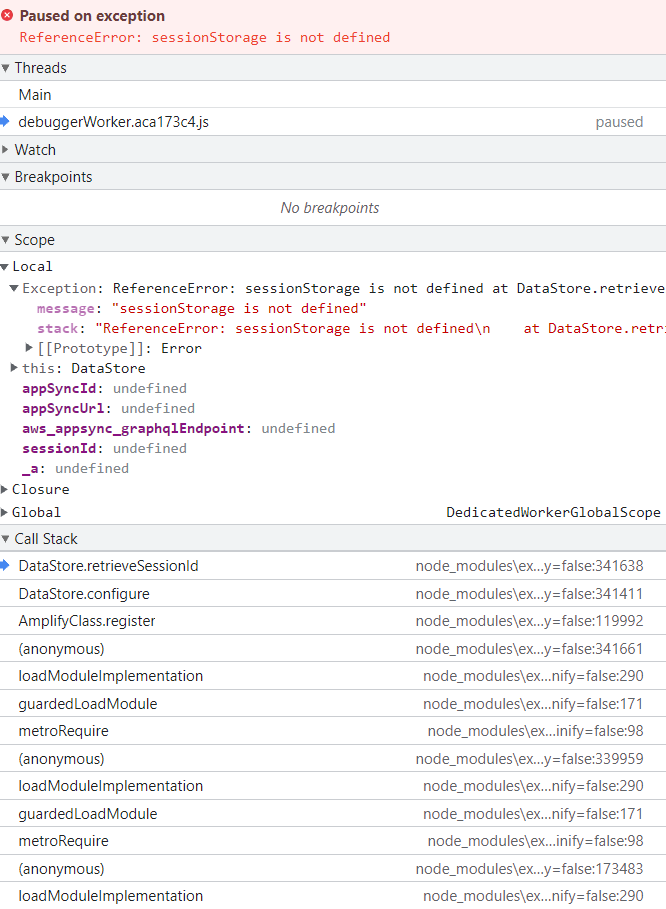Click the ReferenceError message in the banner
Image resolution: width=666 pixels, height=909 pixels.
click(205, 38)
